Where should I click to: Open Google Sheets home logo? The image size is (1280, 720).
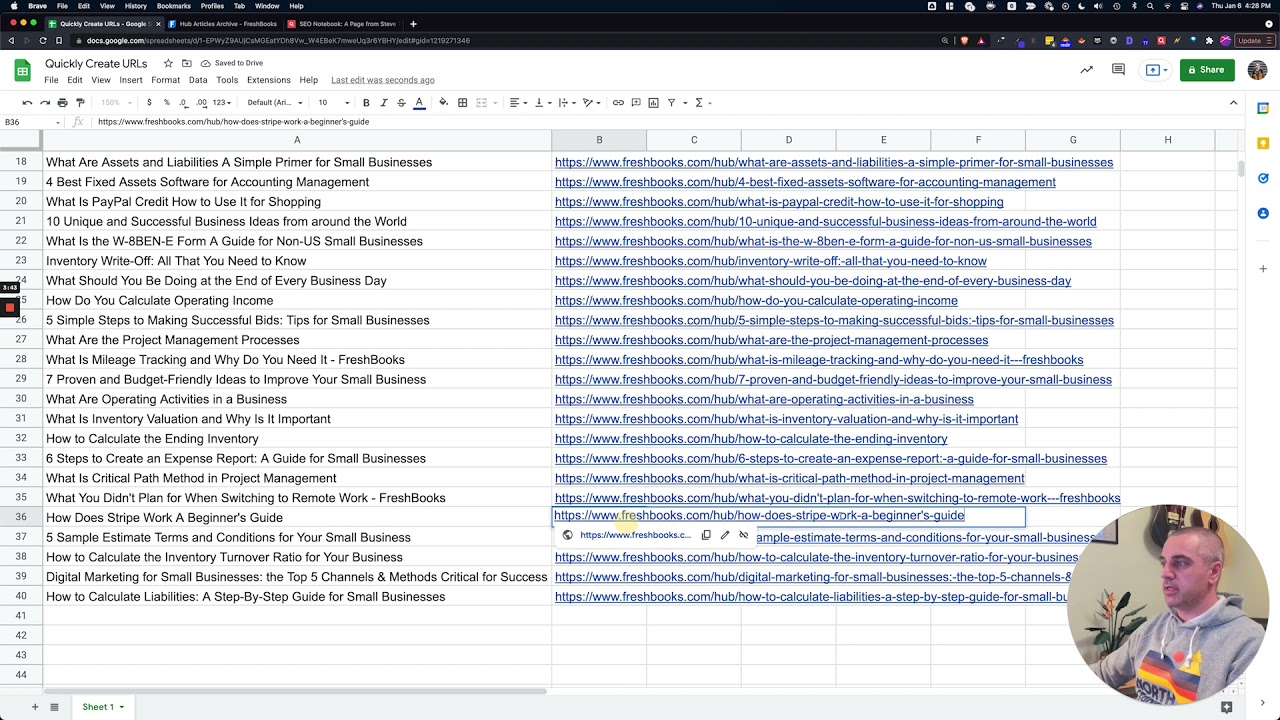[x=22, y=70]
